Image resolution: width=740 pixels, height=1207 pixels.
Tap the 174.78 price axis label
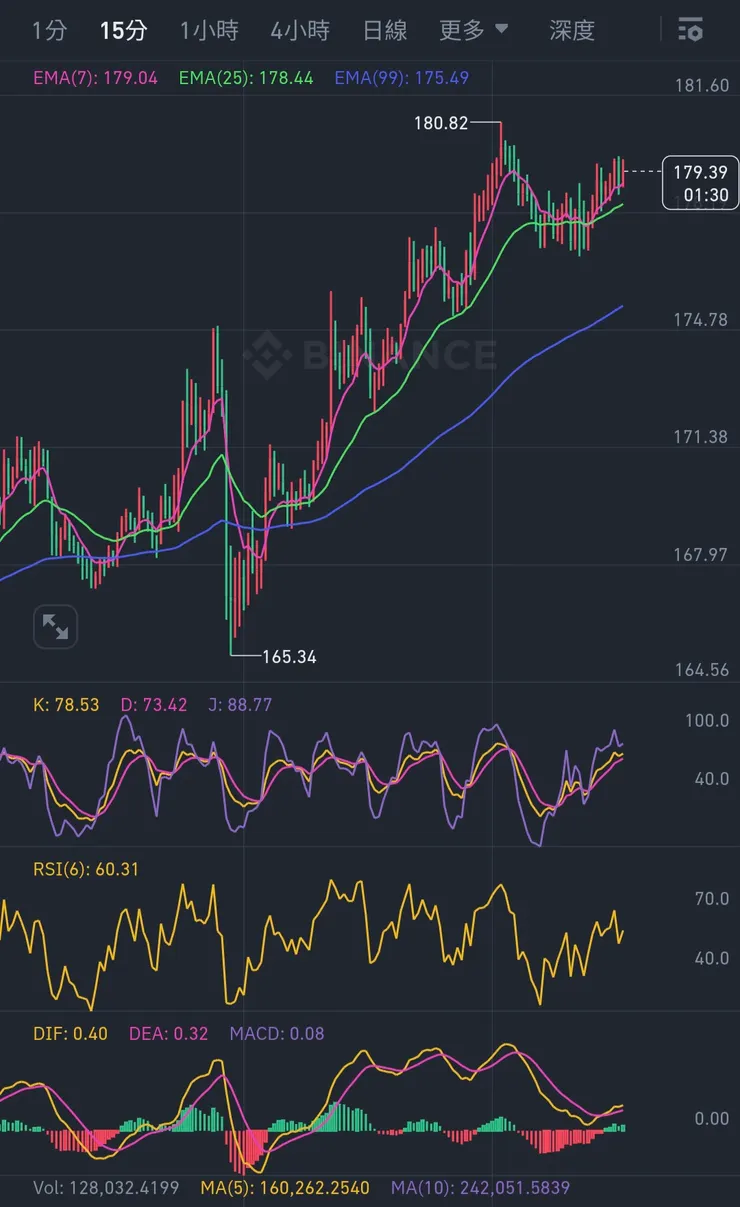tap(702, 320)
